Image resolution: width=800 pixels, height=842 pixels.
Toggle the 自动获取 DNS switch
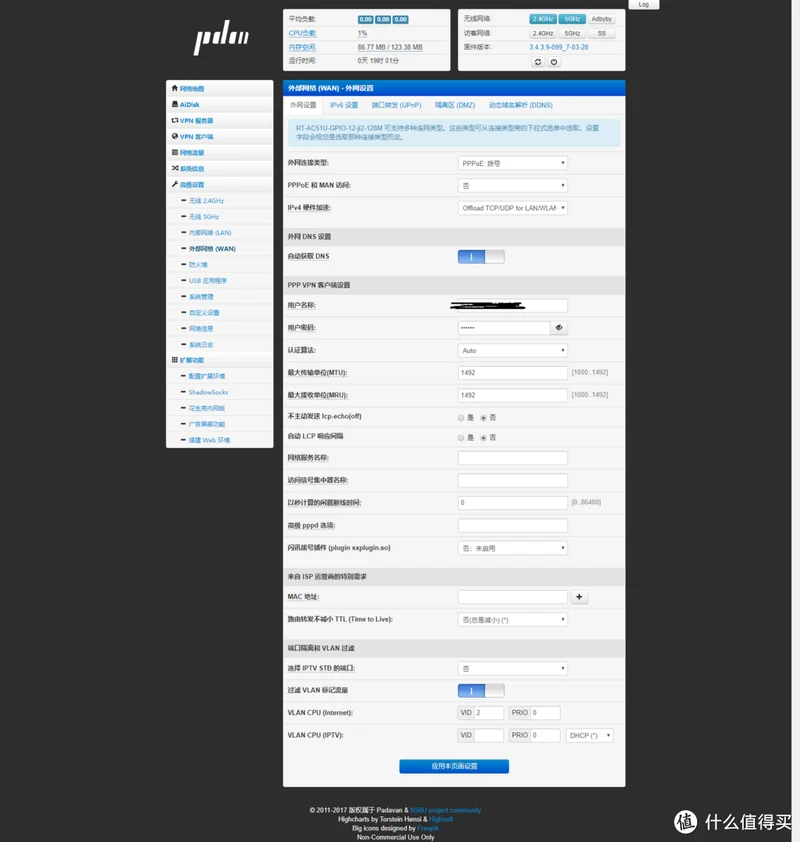point(481,257)
